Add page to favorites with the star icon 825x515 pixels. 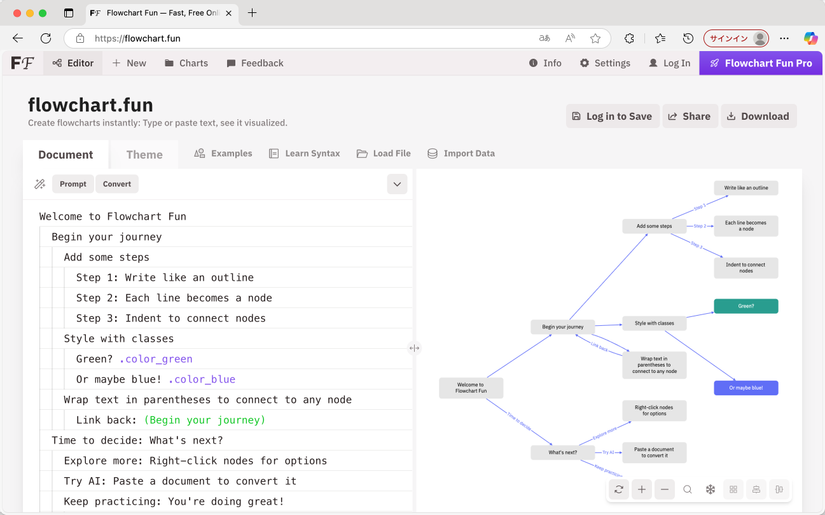coord(595,38)
